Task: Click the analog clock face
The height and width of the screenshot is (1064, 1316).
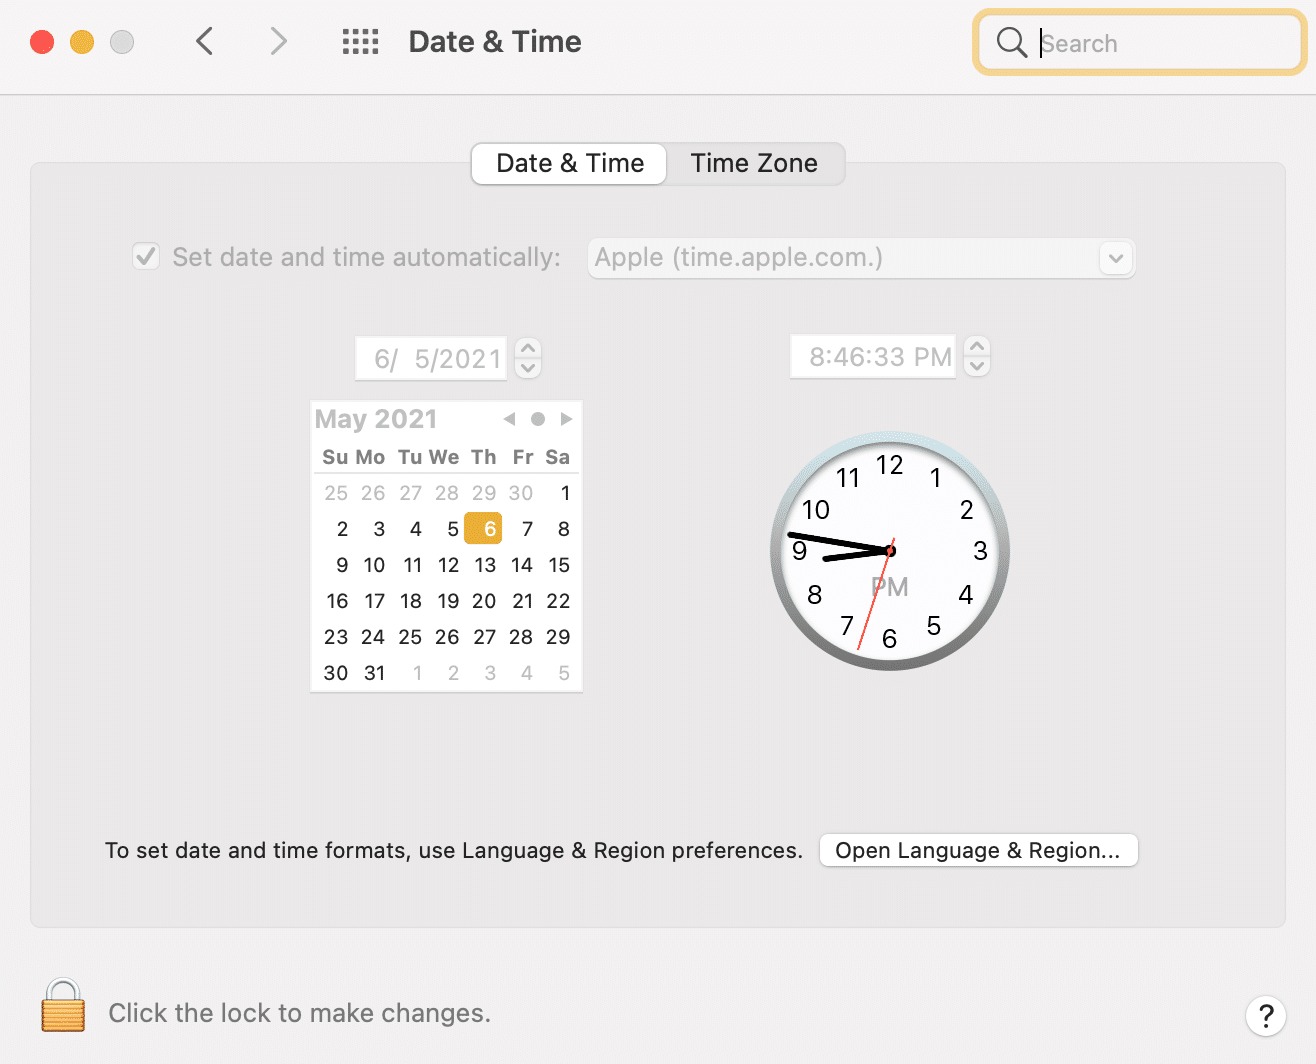Action: point(890,551)
